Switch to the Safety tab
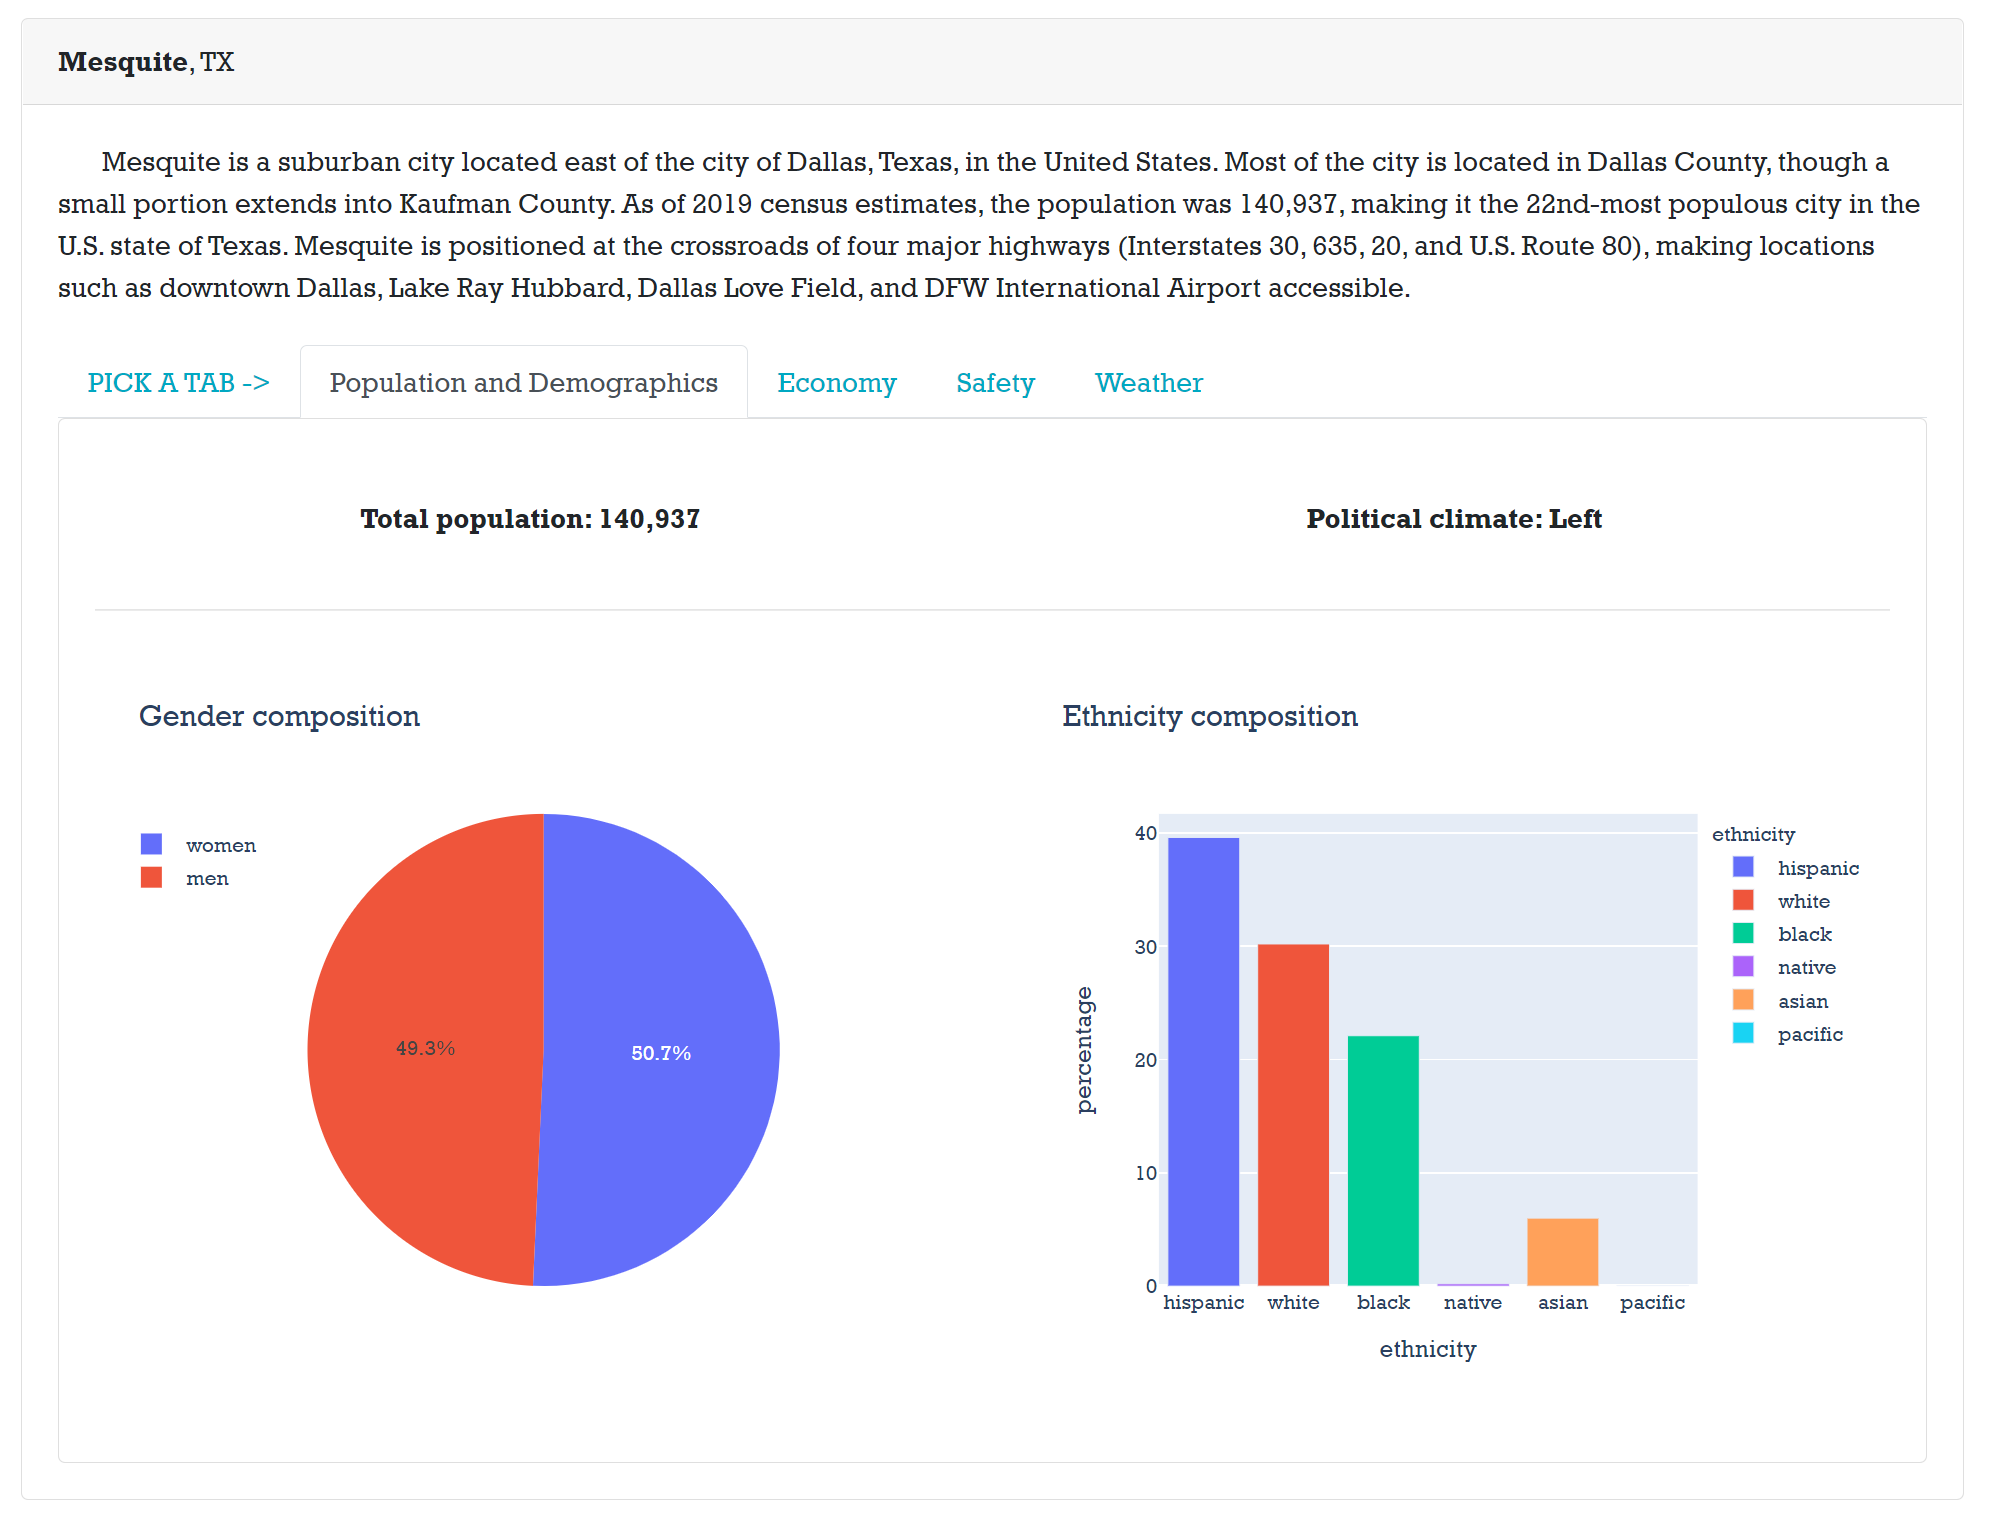Viewport: 2001px width, 1518px height. click(994, 383)
